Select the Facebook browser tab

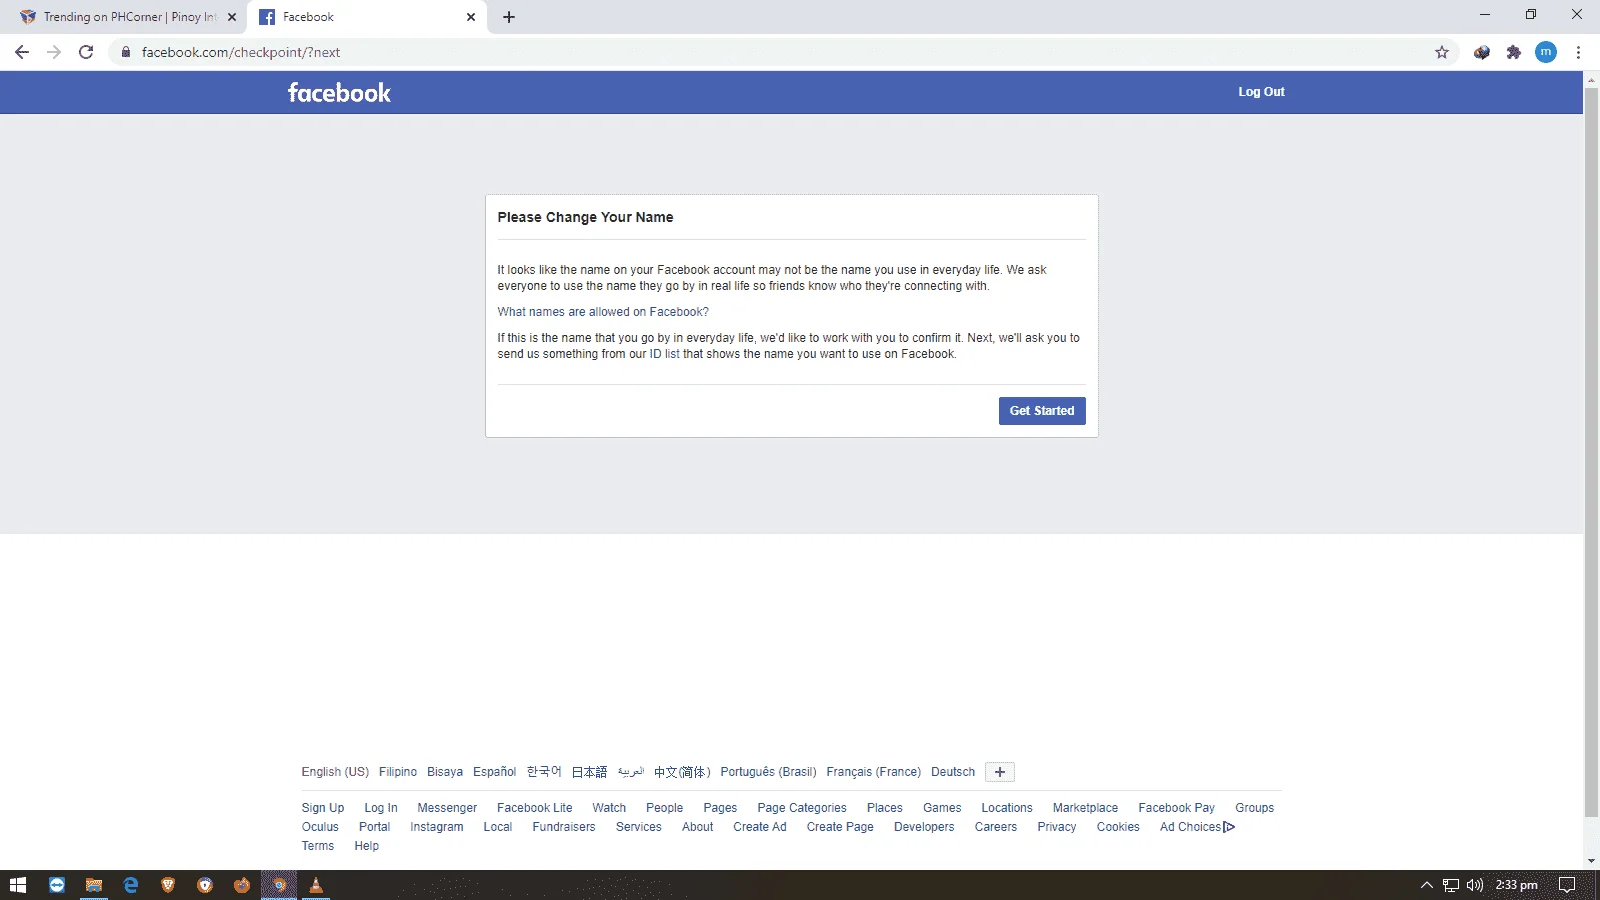coord(366,17)
